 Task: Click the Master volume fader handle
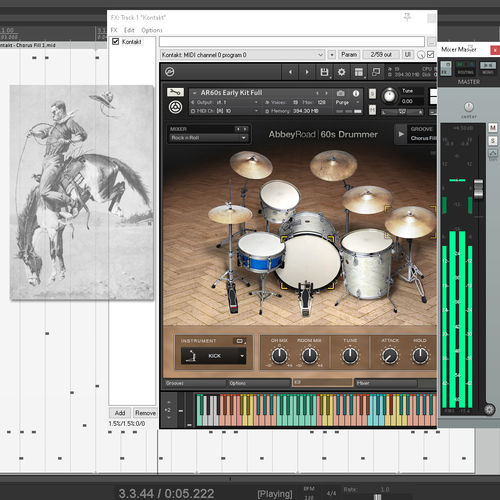[478, 189]
